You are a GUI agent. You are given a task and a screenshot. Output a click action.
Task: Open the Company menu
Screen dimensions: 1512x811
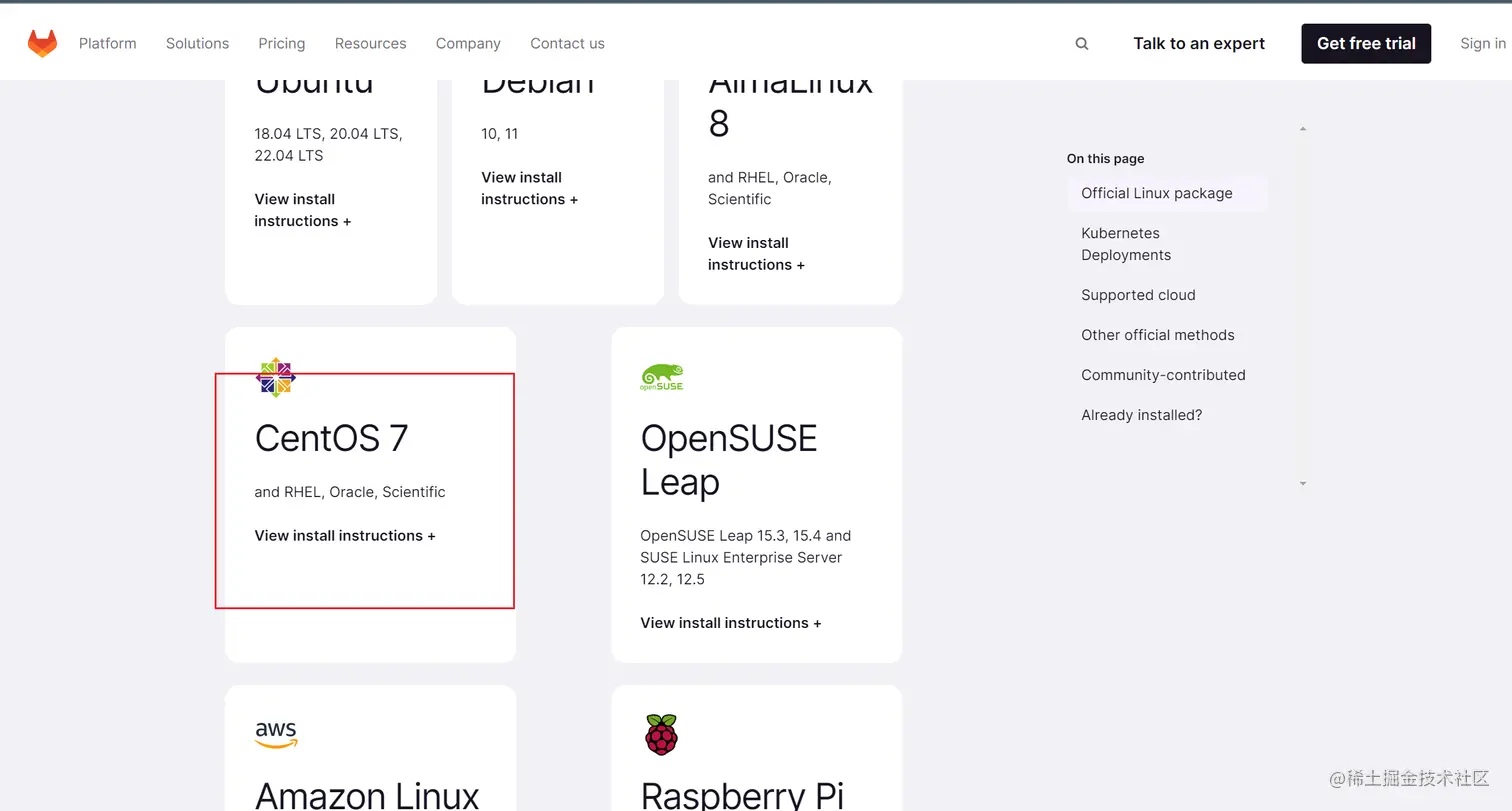(x=468, y=43)
